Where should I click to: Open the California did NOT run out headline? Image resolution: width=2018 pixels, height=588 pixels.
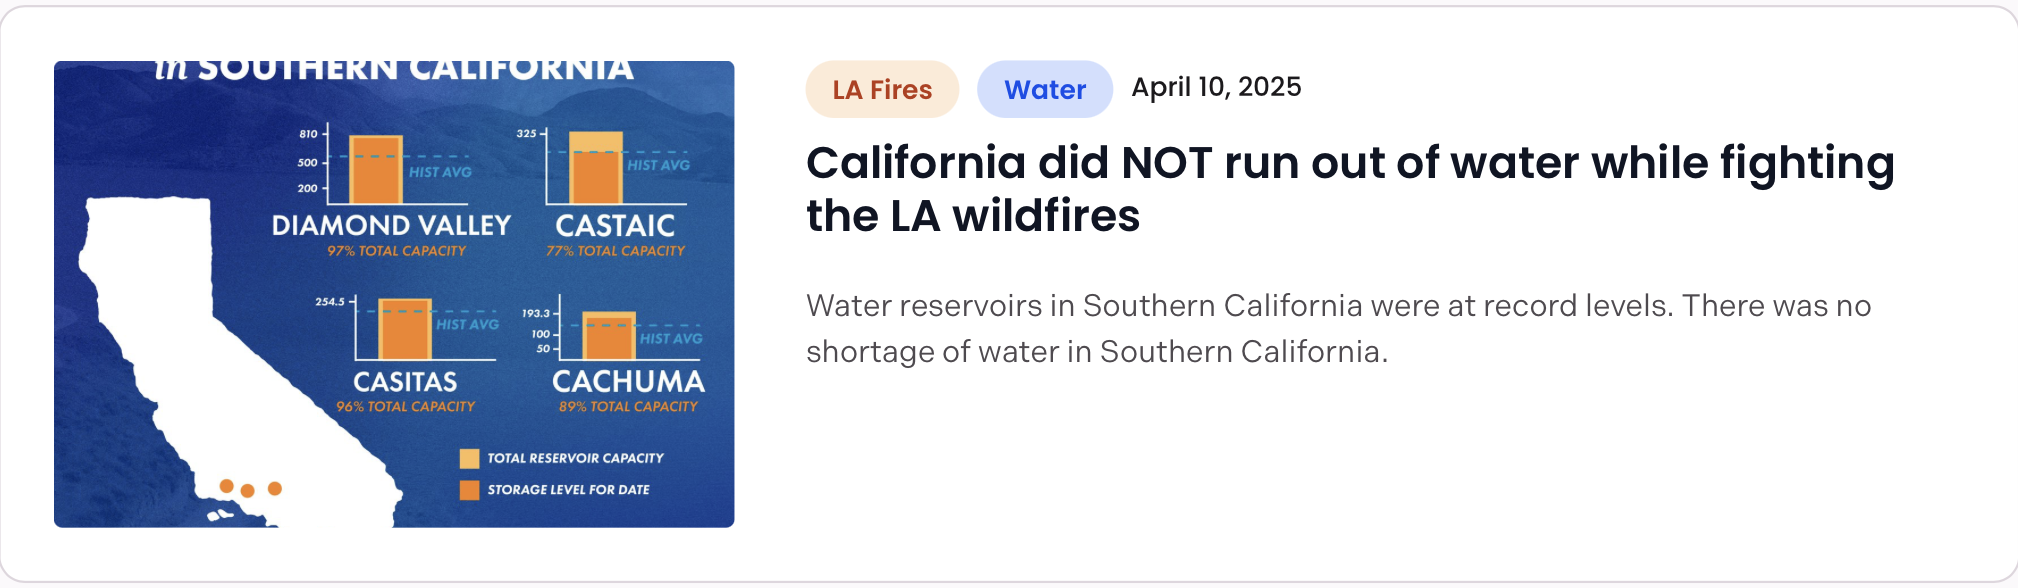(1350, 189)
